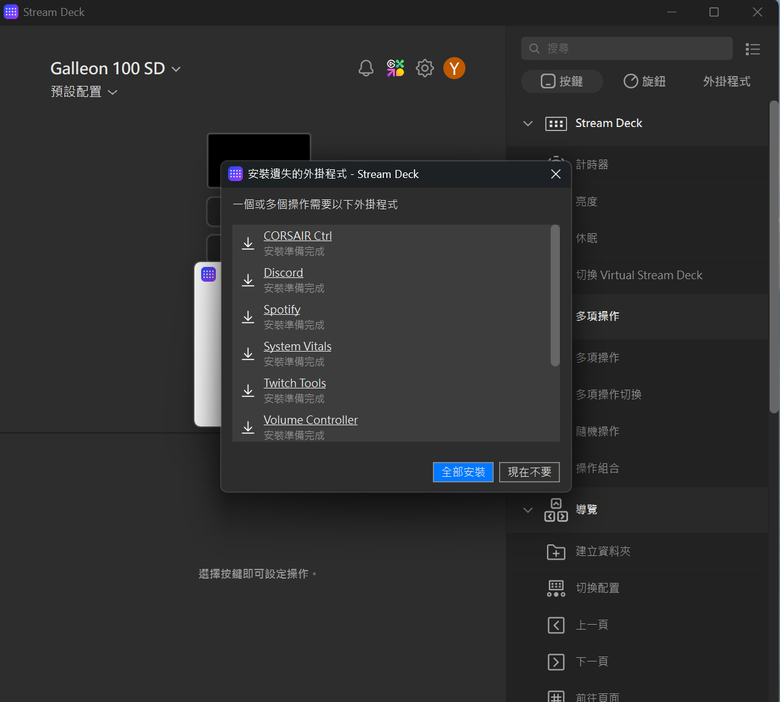The image size is (780, 702).
Task: Open the Discord plugin link
Action: [x=283, y=273]
